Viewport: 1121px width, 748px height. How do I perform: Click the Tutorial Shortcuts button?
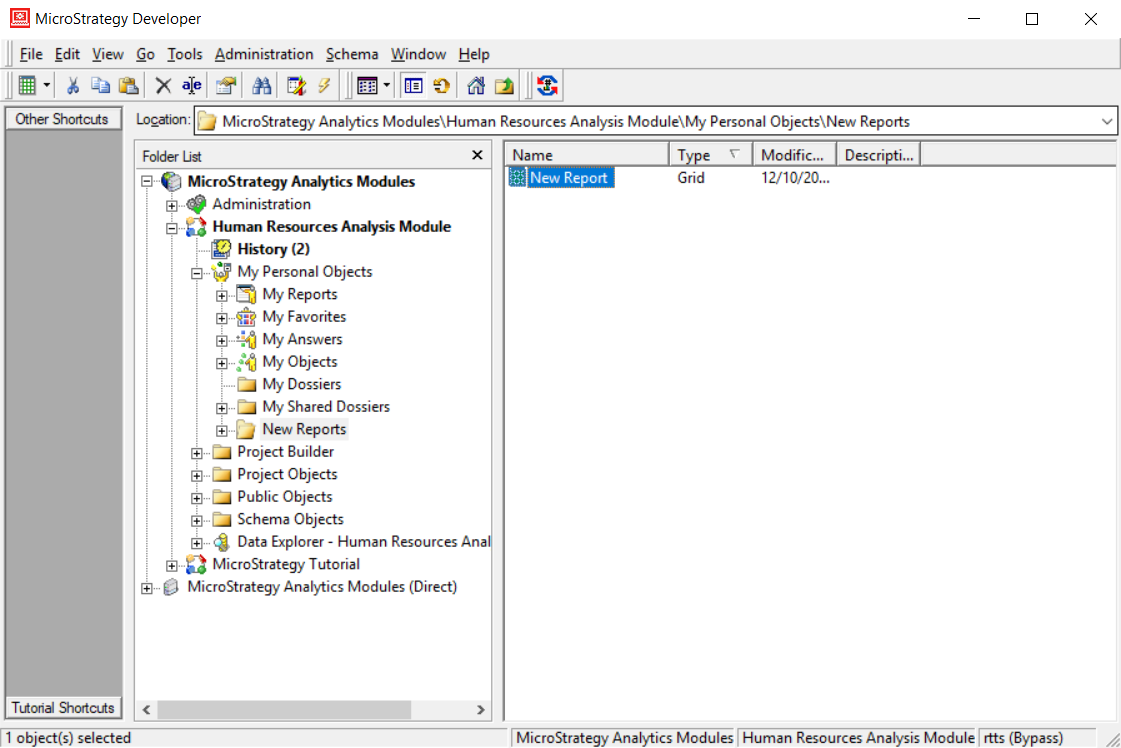pos(63,707)
